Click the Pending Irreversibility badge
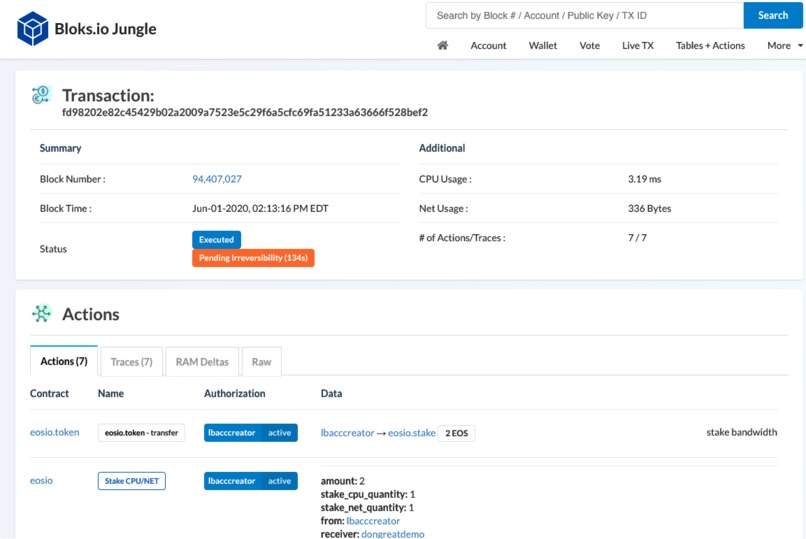This screenshot has width=806, height=539. pos(253,258)
